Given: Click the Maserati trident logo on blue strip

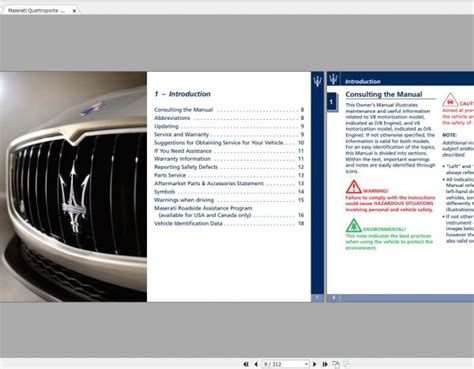Looking at the screenshot, I should click(x=318, y=81).
